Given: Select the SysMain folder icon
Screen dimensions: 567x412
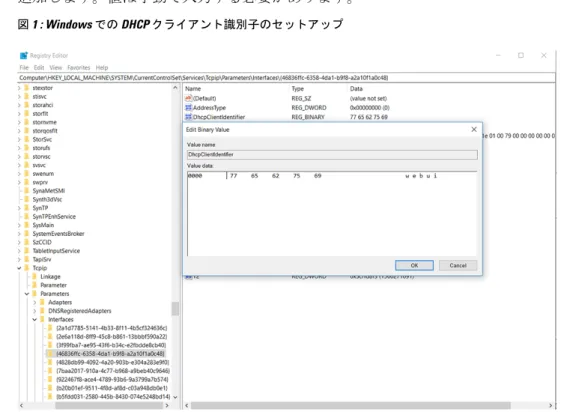Looking at the screenshot, I should click(x=27, y=225).
